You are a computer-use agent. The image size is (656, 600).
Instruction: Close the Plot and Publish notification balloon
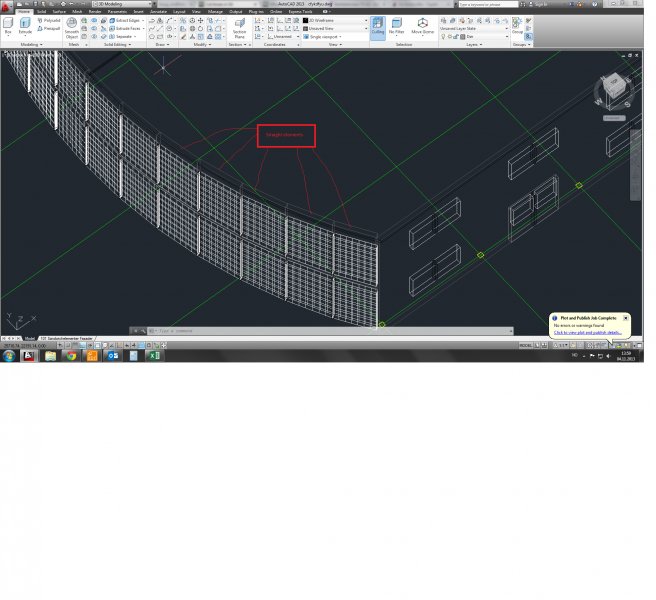tap(625, 318)
